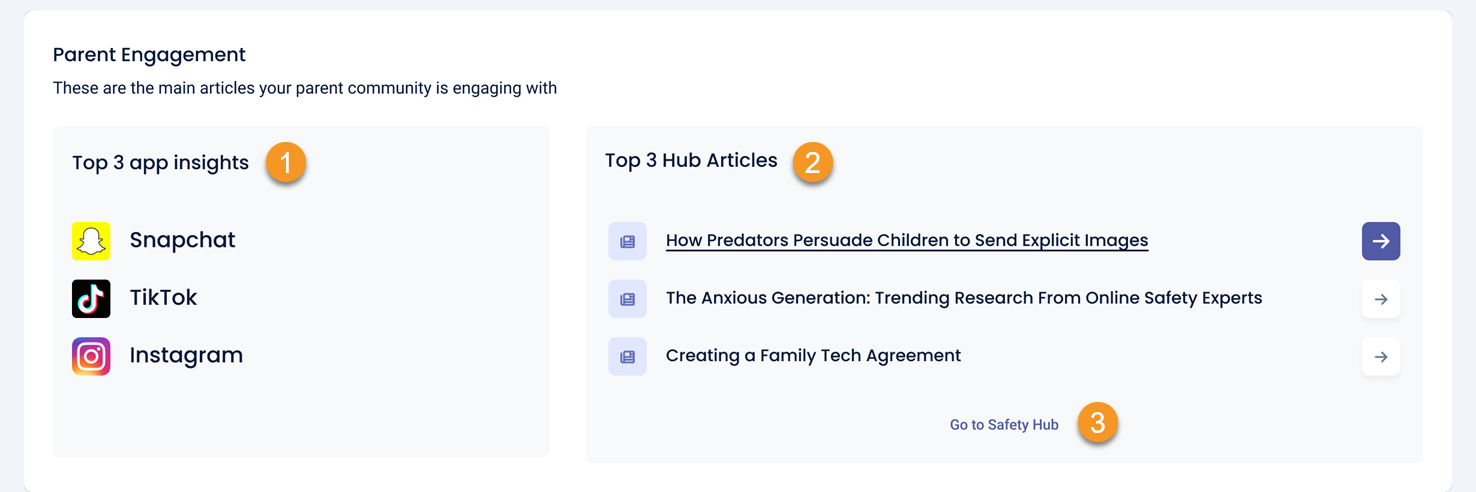Select the TikTok app insight label
This screenshot has width=1476, height=492.
[163, 298]
